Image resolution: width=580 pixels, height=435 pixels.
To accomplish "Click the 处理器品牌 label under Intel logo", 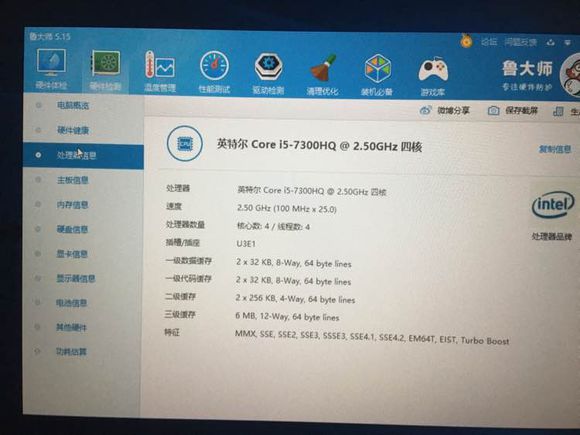I will point(552,236).
